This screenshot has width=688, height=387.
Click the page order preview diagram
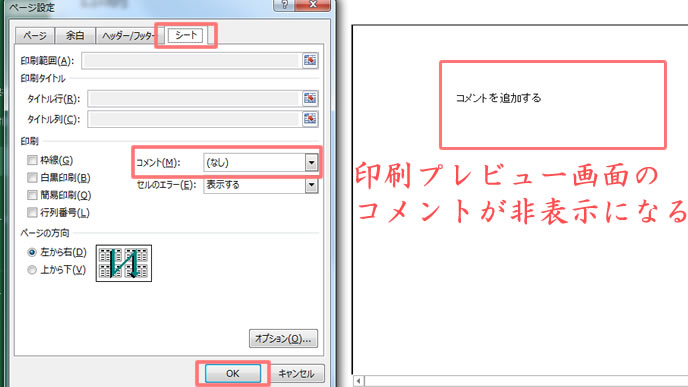click(x=124, y=263)
